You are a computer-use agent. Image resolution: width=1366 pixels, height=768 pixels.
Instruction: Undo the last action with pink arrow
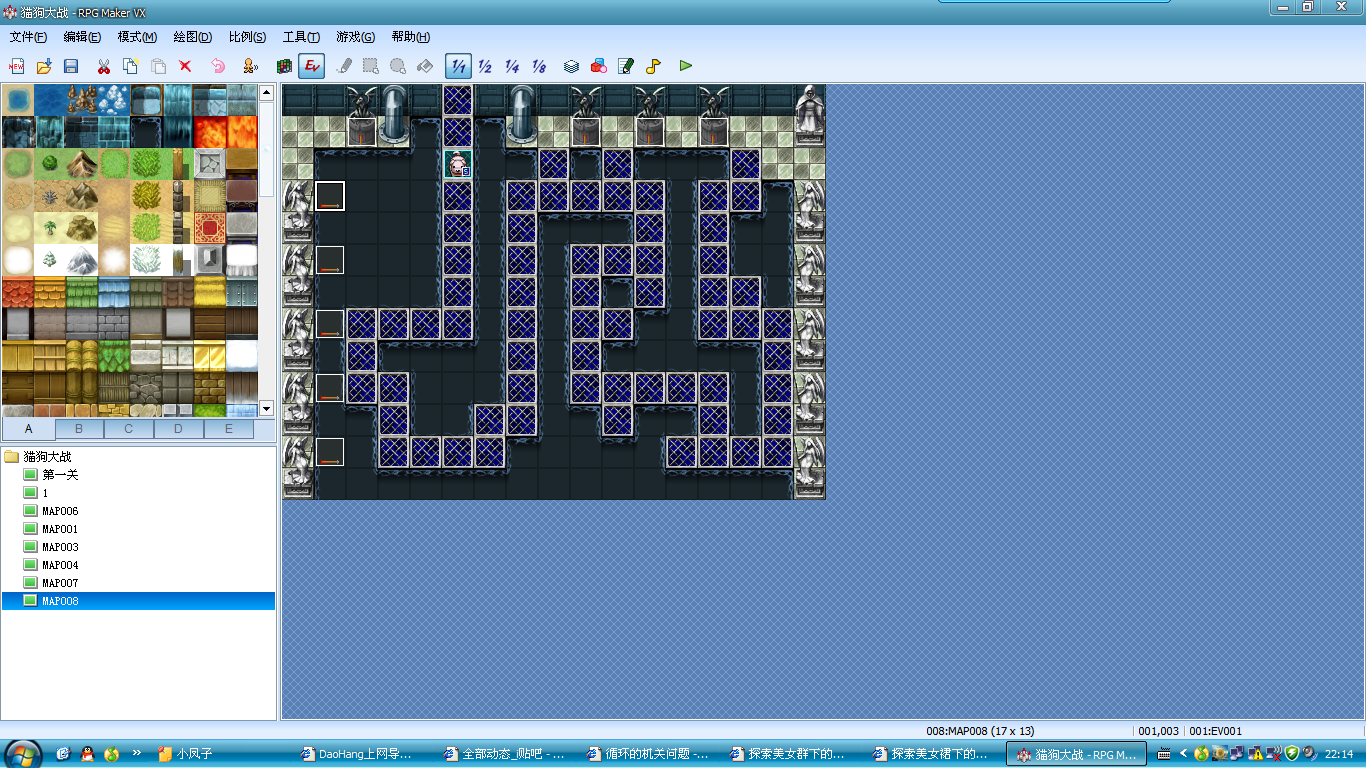(x=218, y=66)
